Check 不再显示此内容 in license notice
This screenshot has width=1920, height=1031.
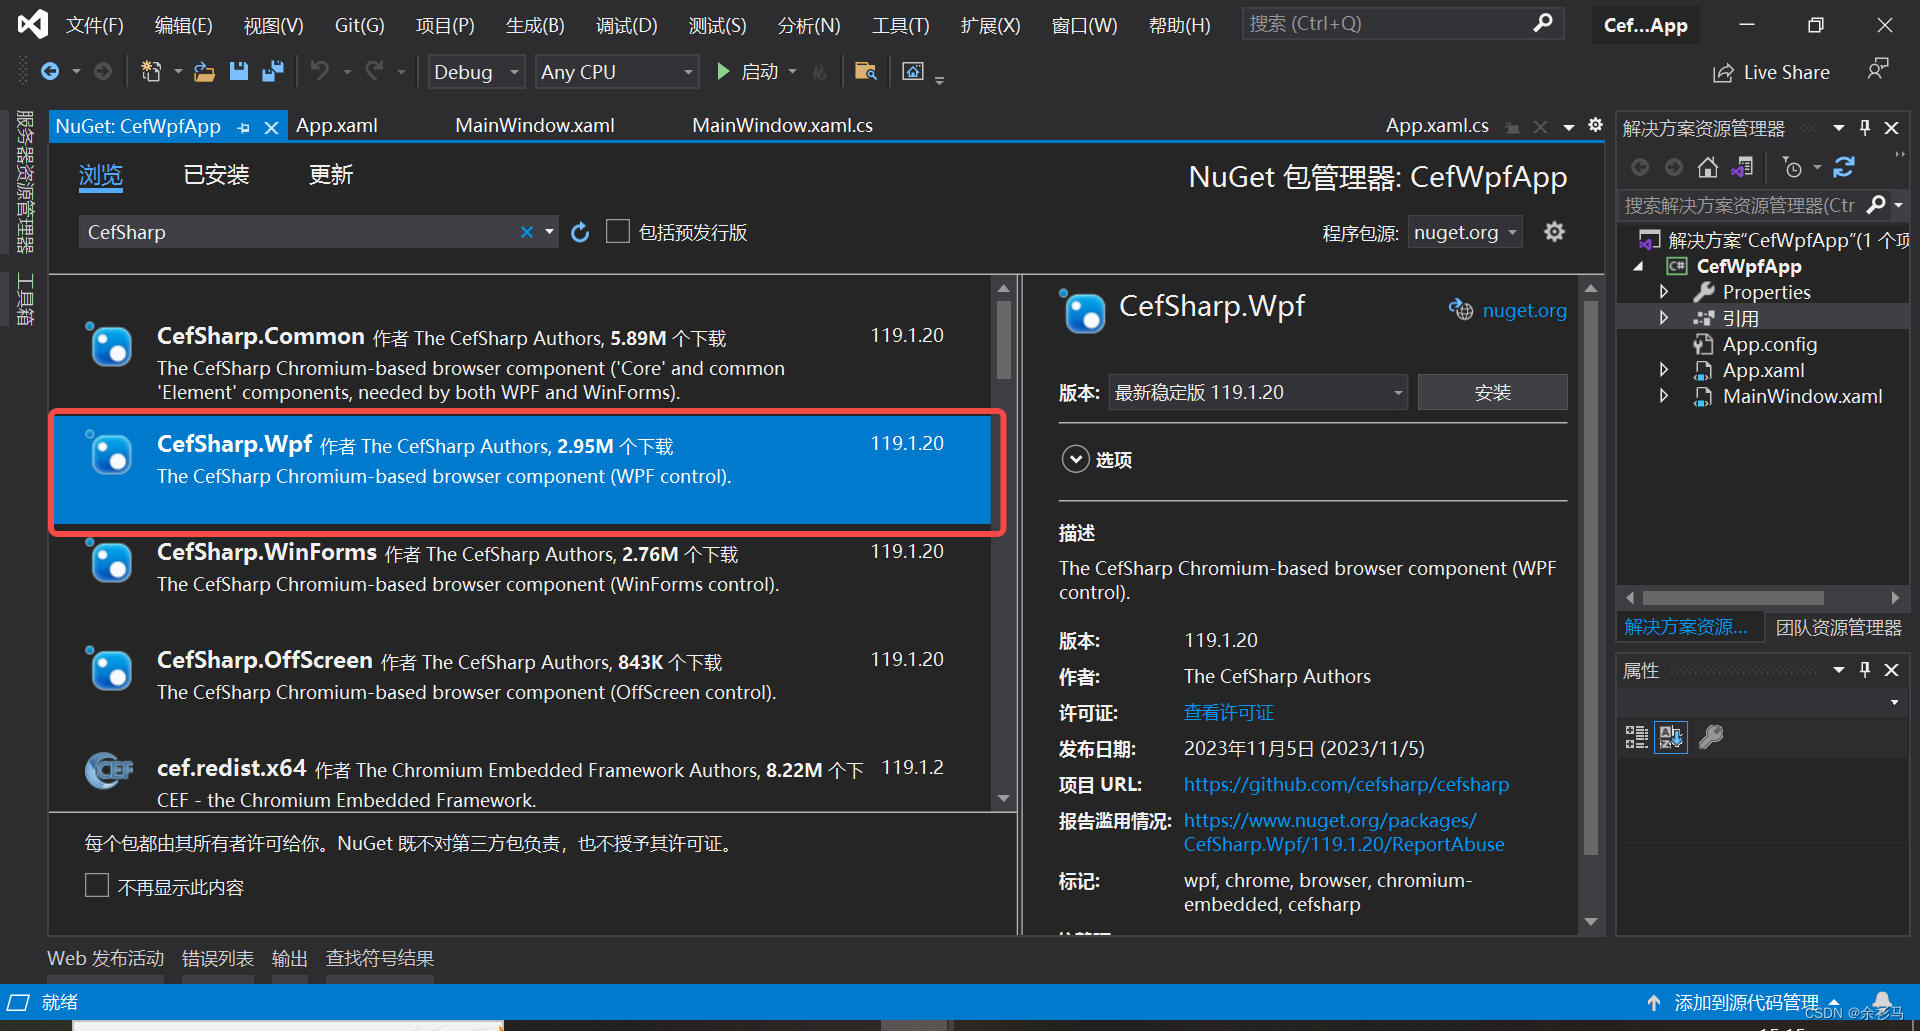96,885
